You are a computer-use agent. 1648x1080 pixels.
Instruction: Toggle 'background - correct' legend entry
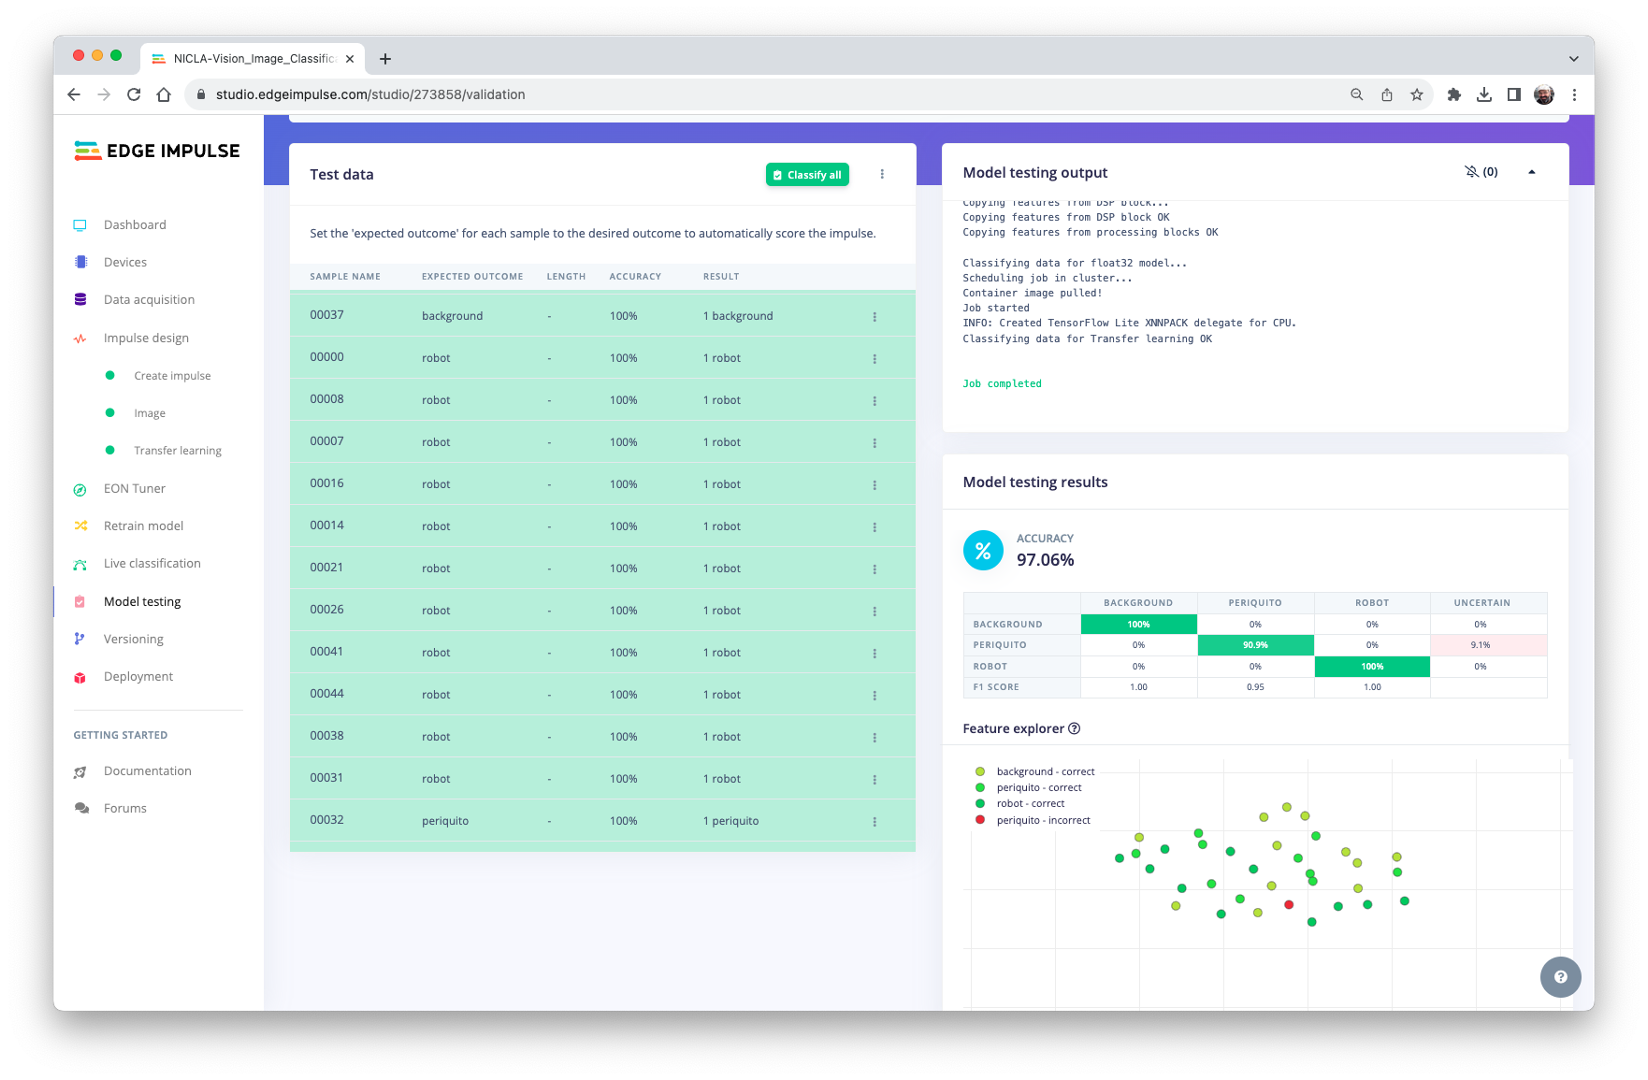coord(1044,772)
